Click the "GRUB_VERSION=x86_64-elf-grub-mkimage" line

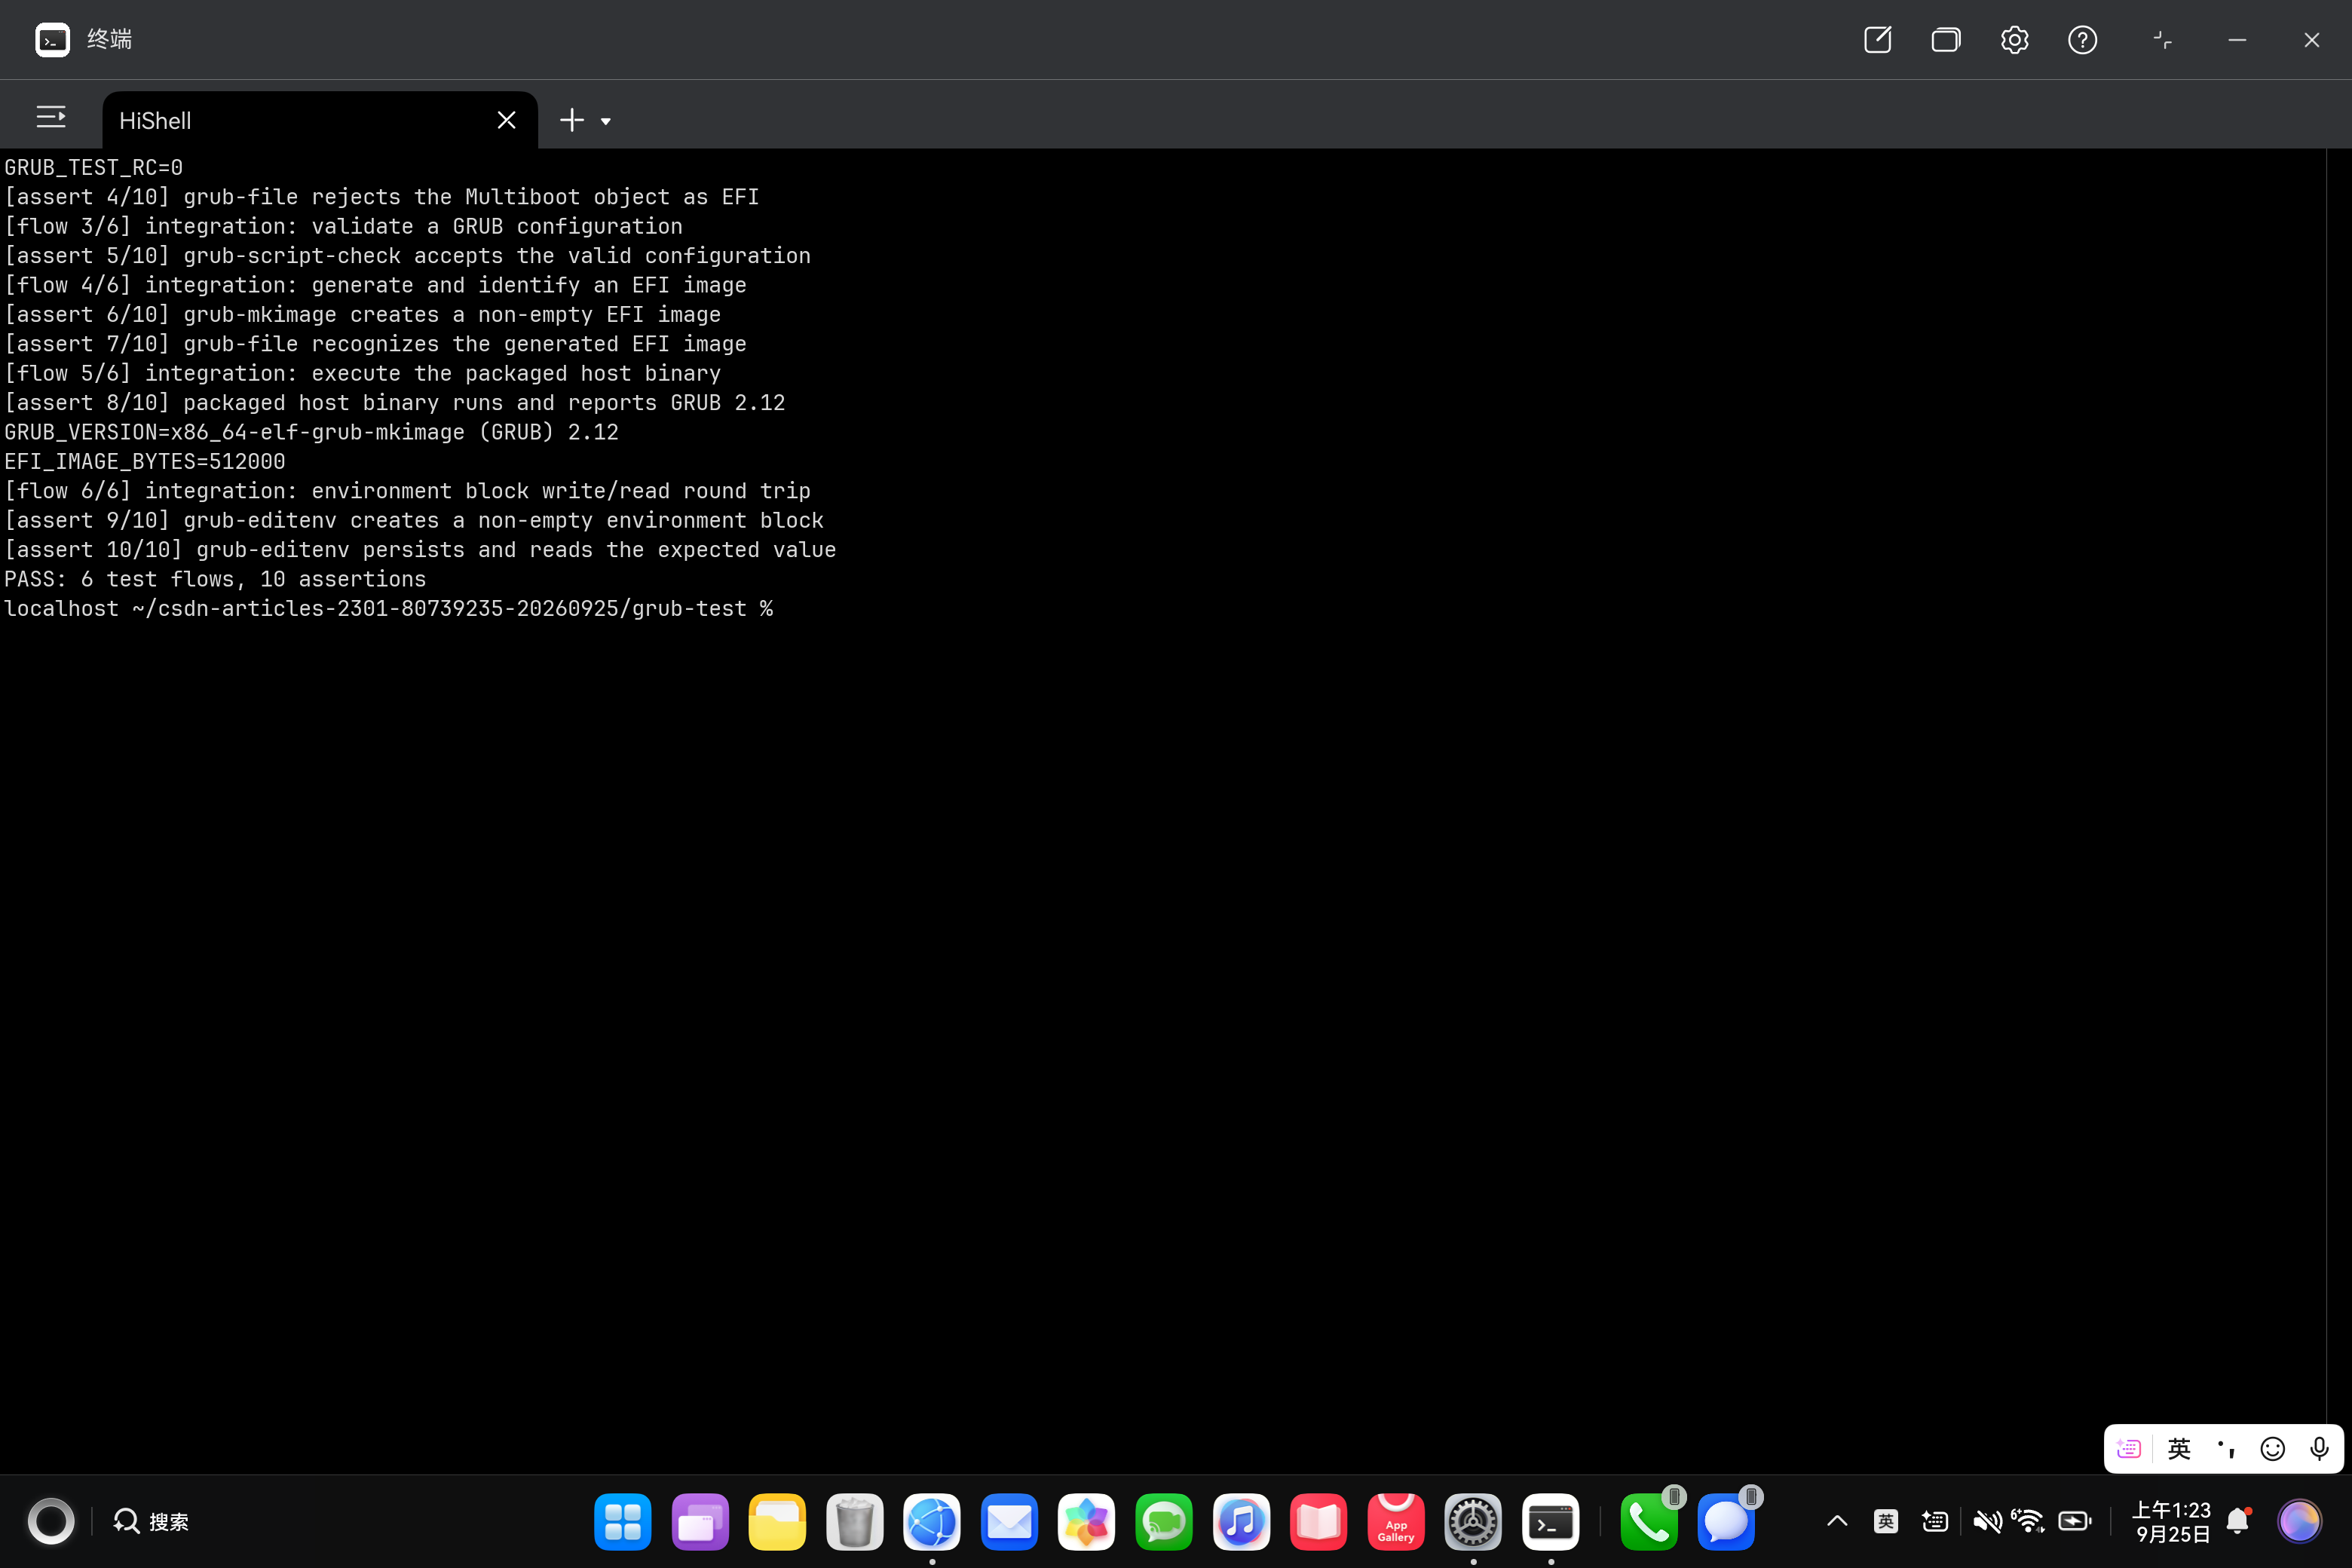312,432
